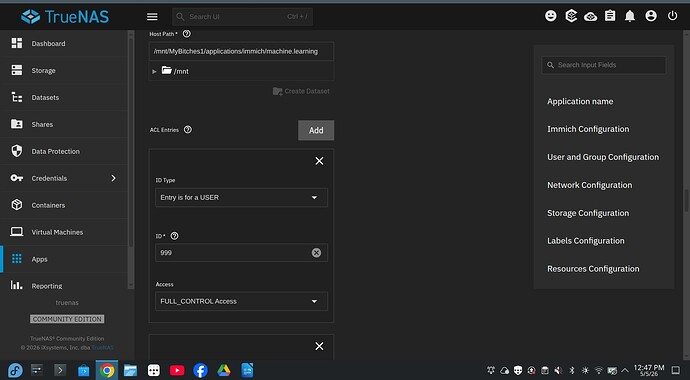This screenshot has width=690, height=380.
Task: Expand Credentials submenu arrow
Action: (114, 178)
